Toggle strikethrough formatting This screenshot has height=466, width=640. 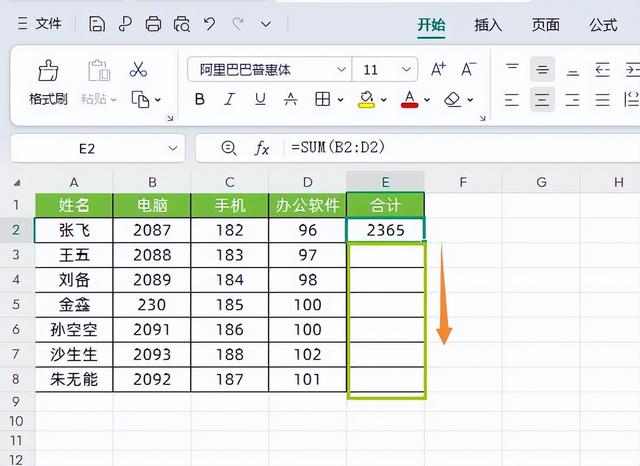(x=291, y=99)
